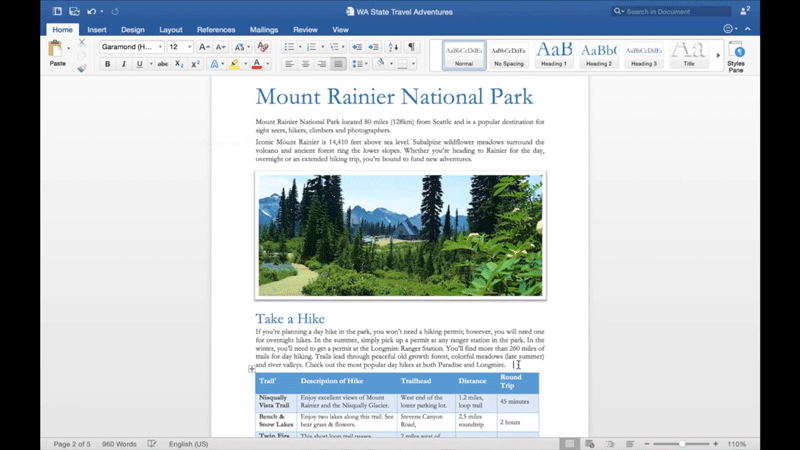Open the Styles Pane
This screenshot has height=450, width=800.
736,56
